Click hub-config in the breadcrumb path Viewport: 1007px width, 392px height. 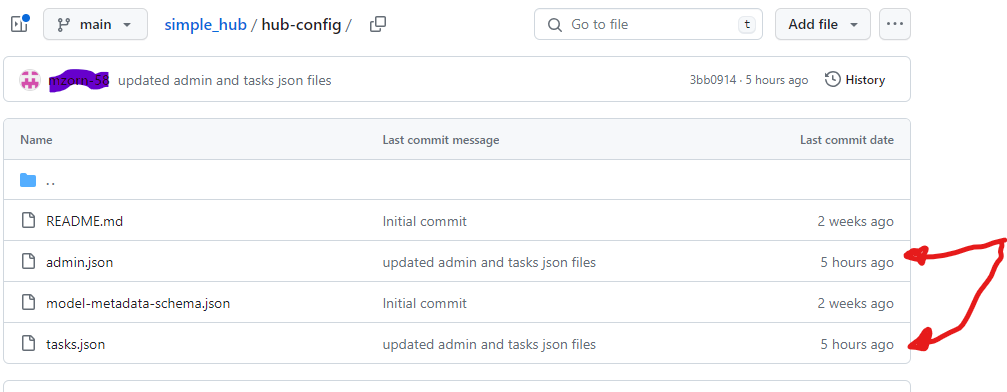(x=301, y=25)
